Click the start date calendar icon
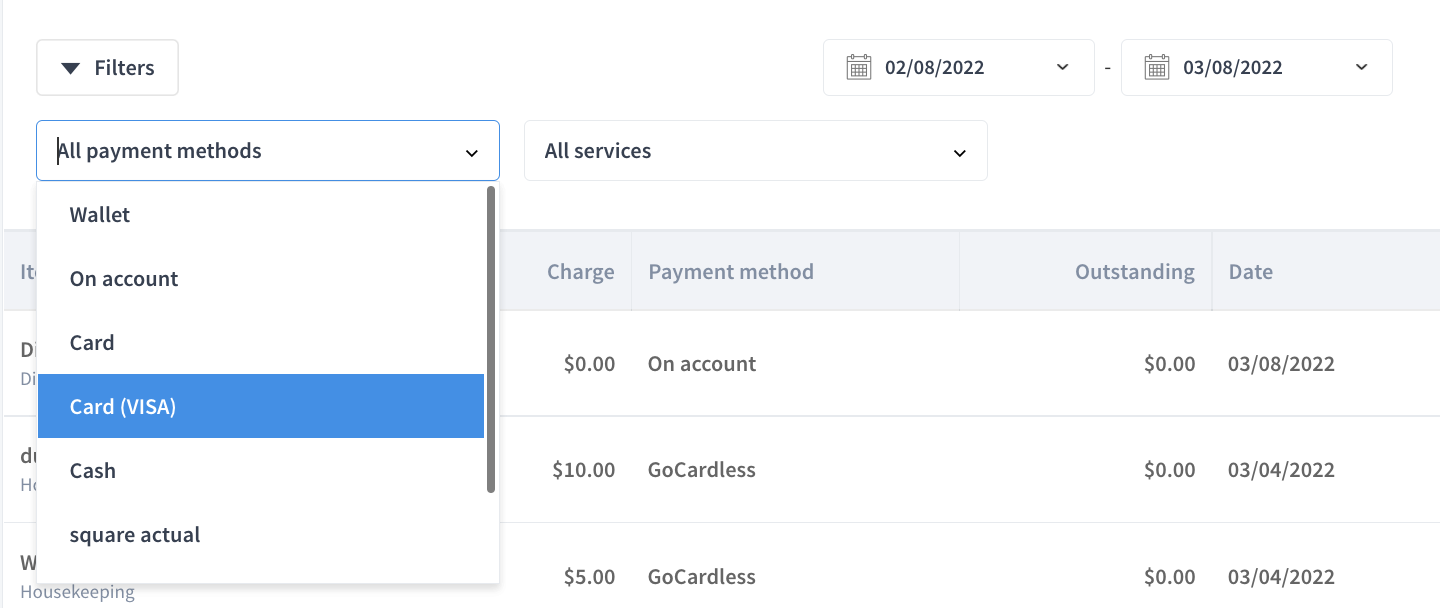This screenshot has width=1440, height=608. pyautogui.click(x=858, y=68)
